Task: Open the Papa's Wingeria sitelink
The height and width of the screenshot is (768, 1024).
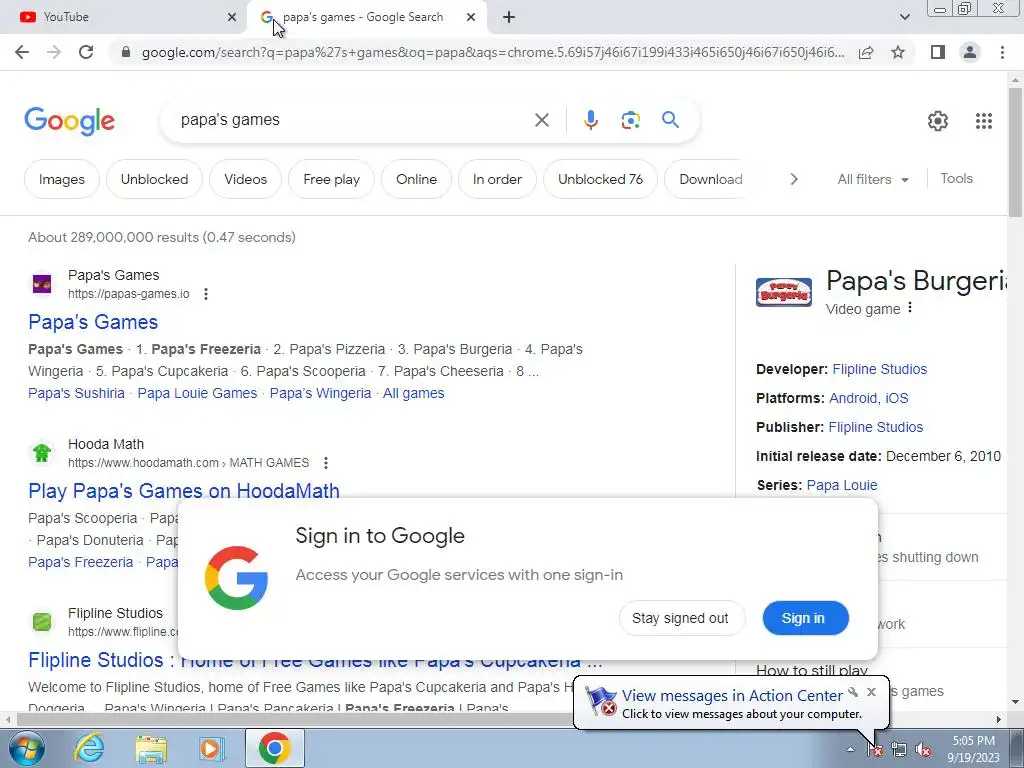Action: [320, 393]
